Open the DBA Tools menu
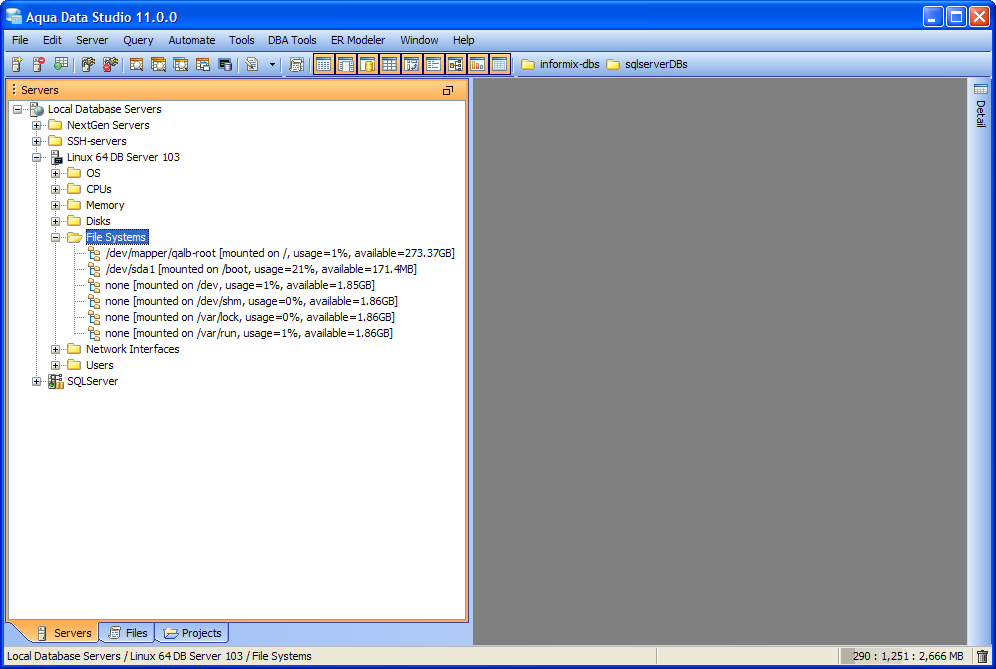Viewport: 996px width, 669px height. click(x=292, y=40)
